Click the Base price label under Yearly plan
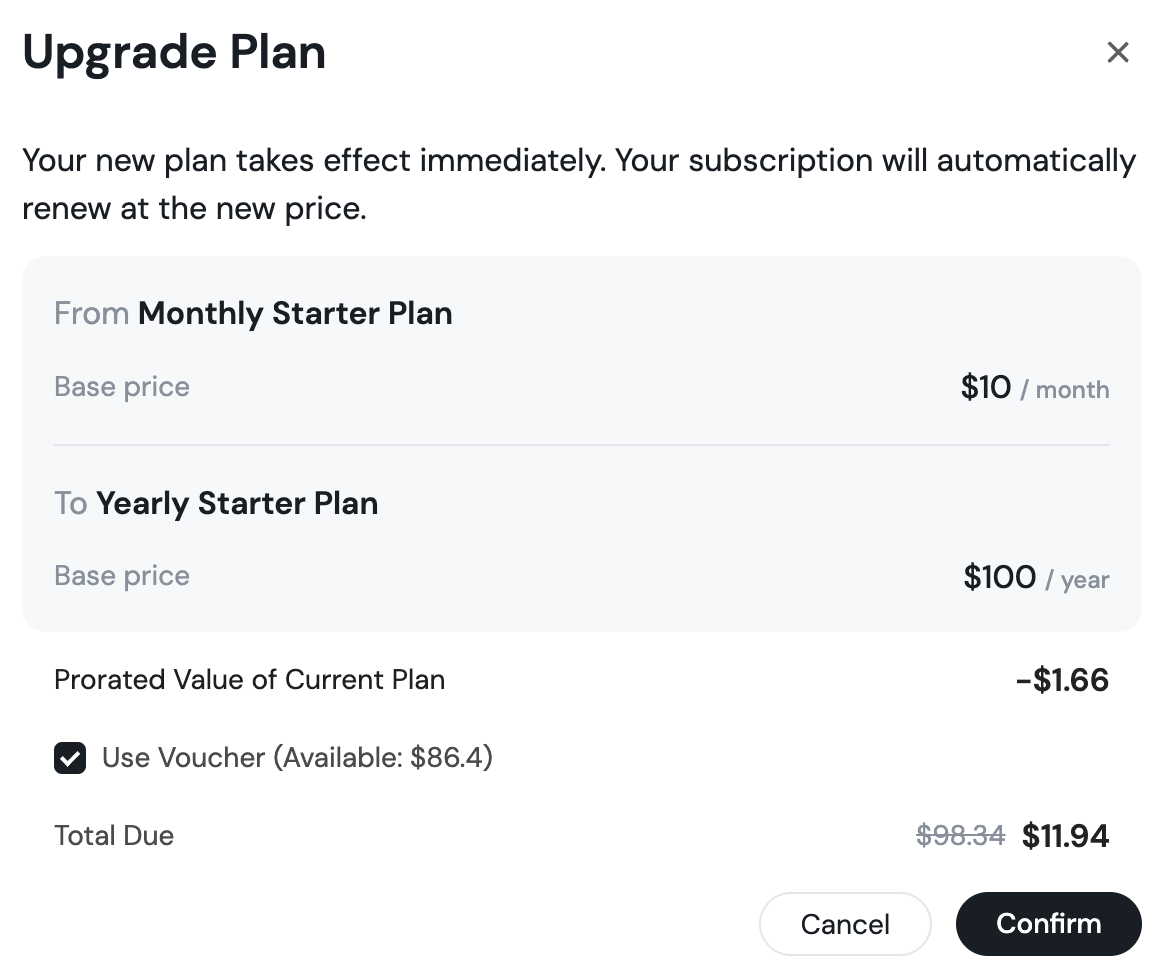 click(122, 576)
